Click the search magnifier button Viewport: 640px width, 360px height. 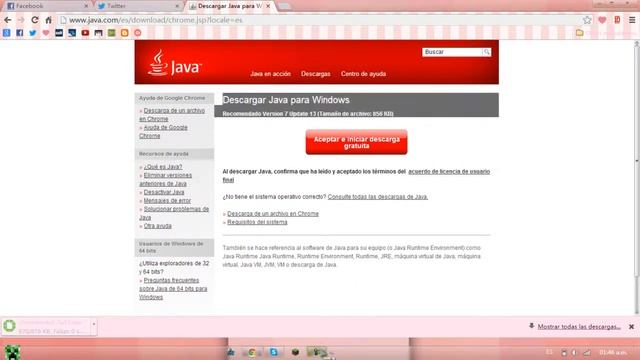[487, 52]
